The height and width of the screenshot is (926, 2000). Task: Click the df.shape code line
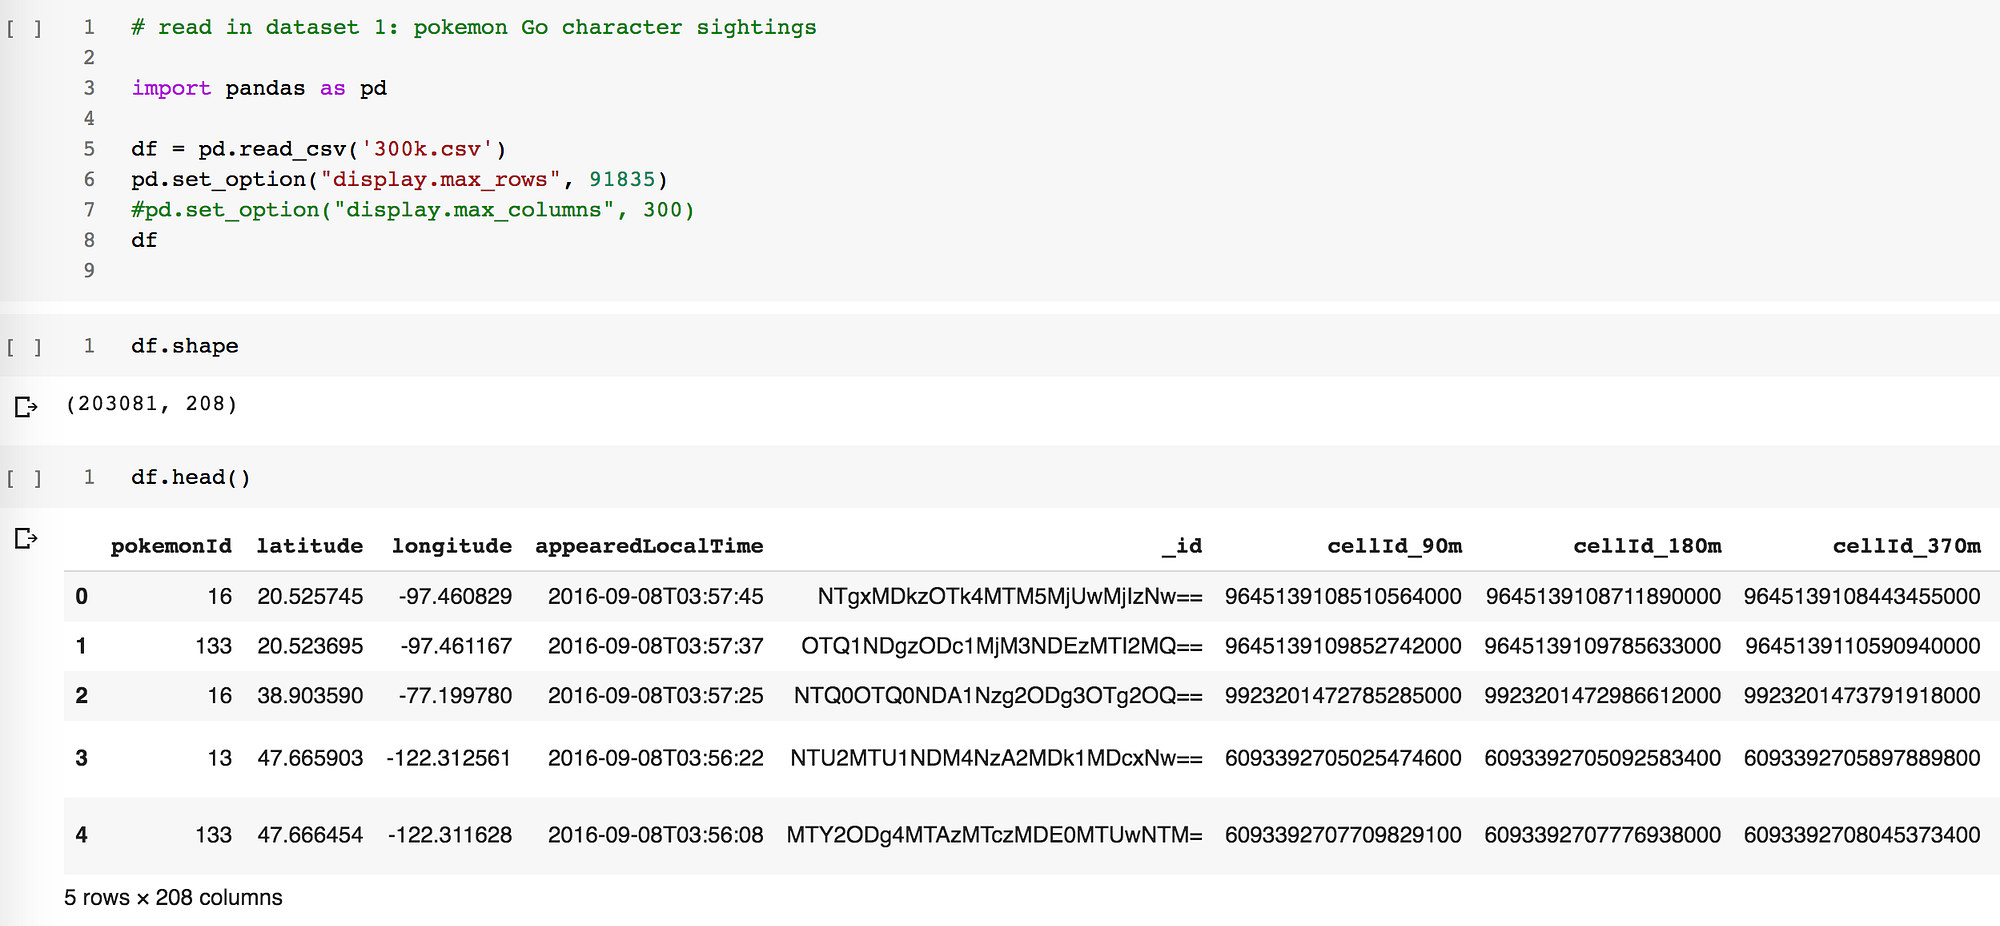[x=183, y=346]
